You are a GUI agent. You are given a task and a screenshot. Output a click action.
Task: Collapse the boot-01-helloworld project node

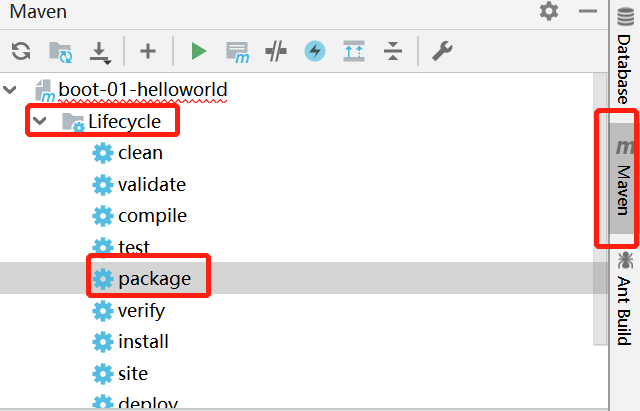coord(11,90)
